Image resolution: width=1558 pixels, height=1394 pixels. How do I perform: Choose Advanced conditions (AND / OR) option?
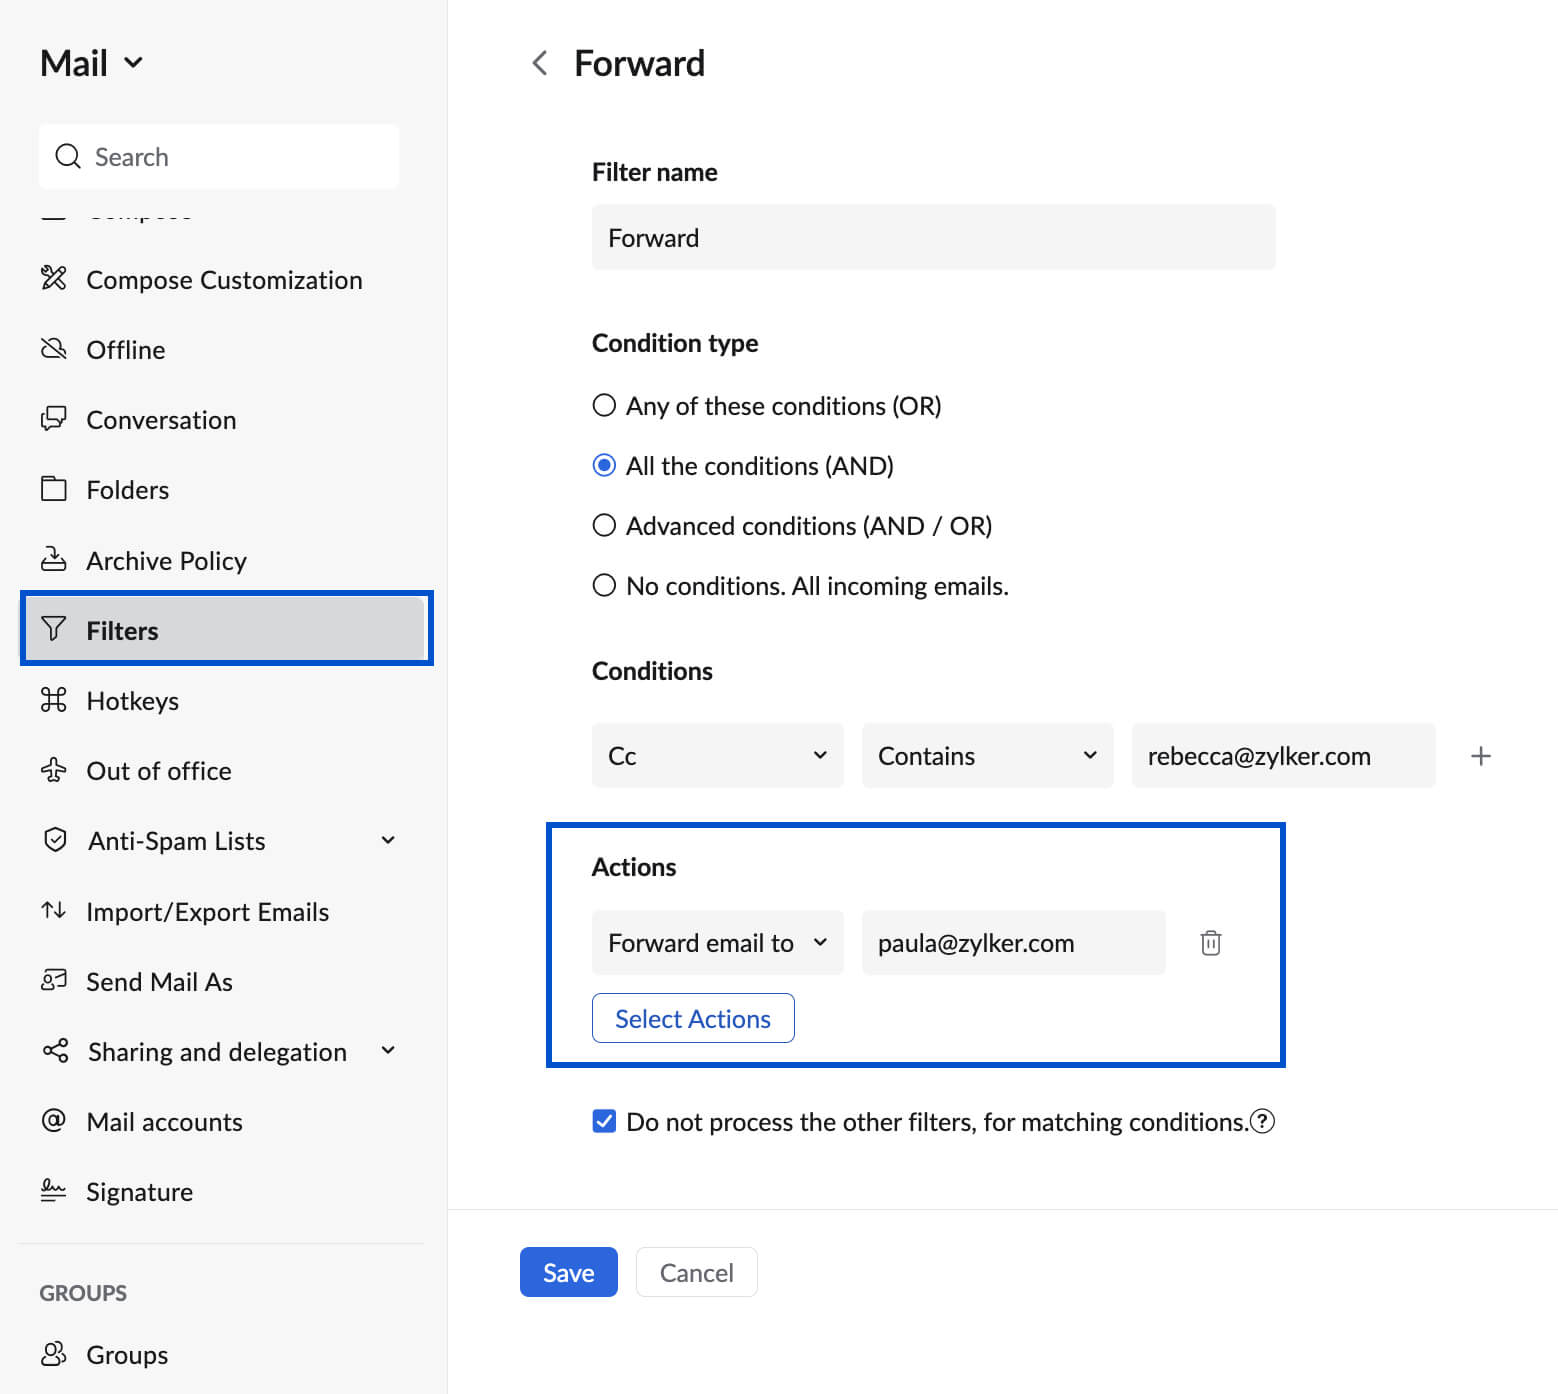click(604, 526)
